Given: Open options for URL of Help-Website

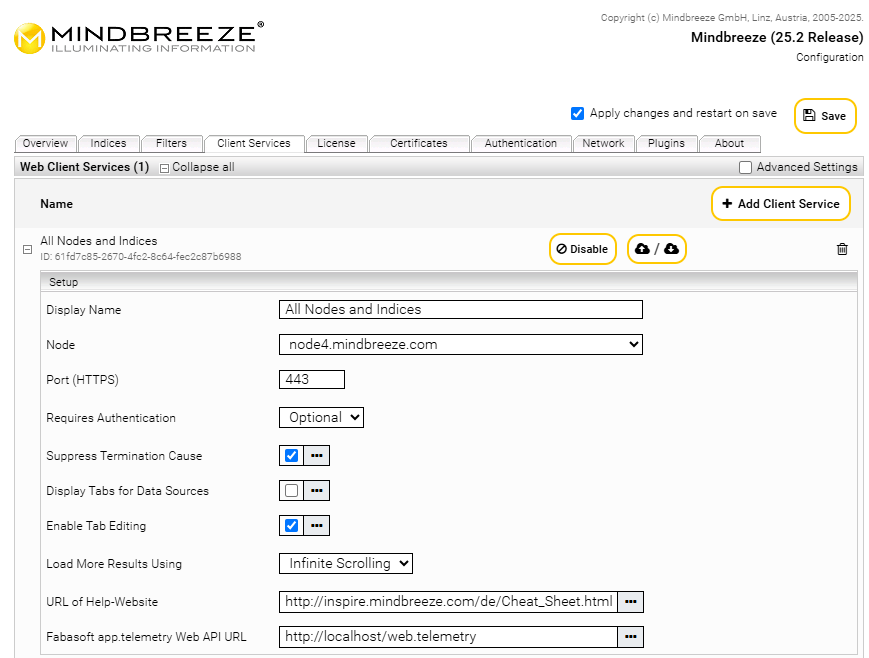Looking at the screenshot, I should click(631, 601).
